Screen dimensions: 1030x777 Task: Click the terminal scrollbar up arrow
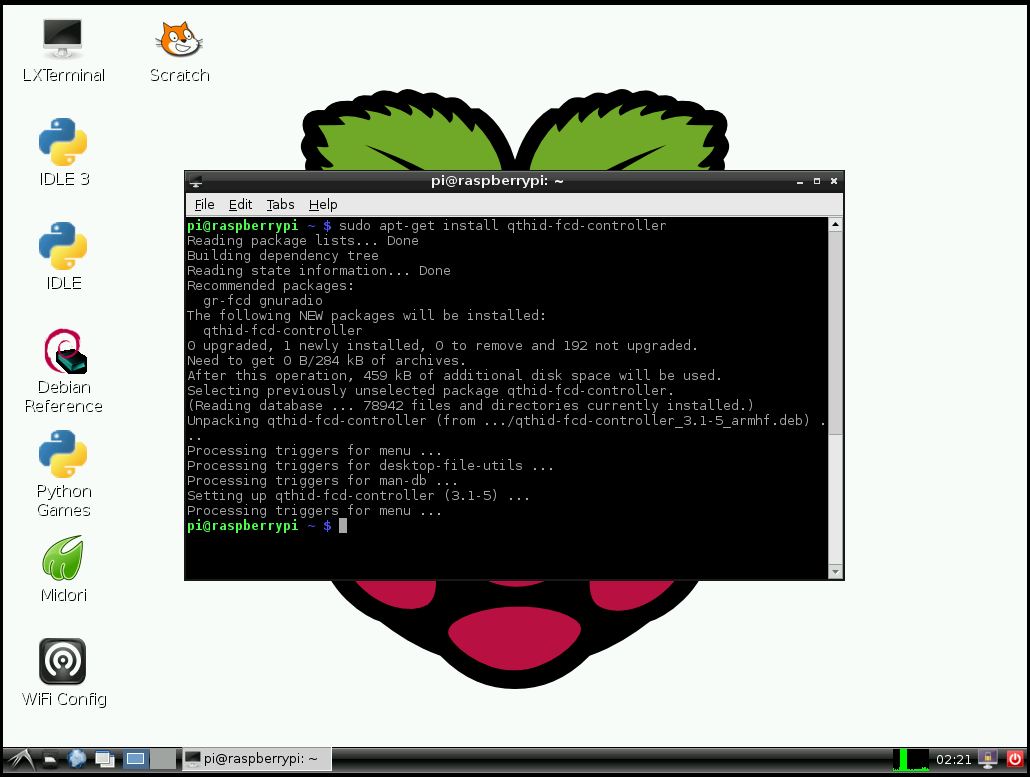click(x=836, y=225)
